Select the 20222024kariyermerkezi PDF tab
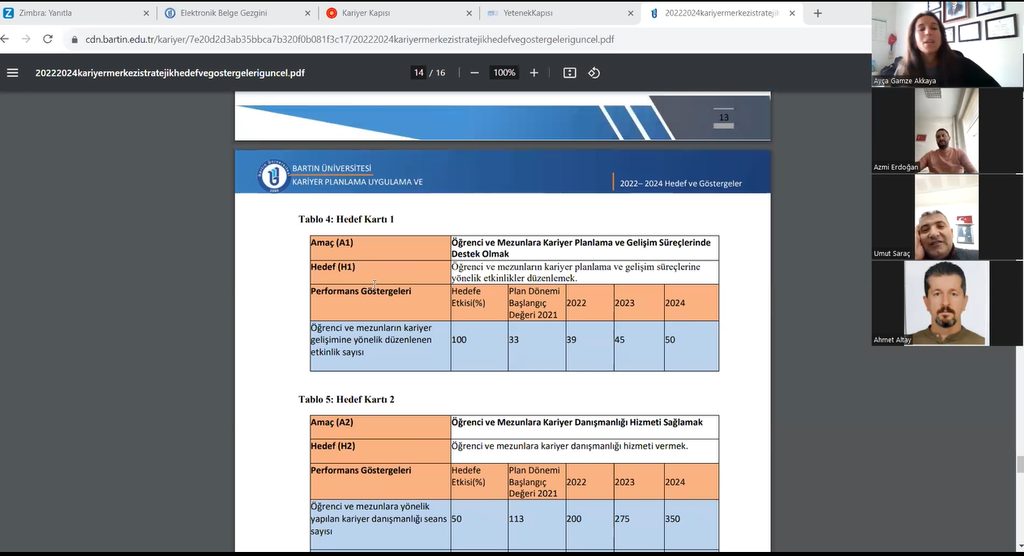This screenshot has width=1024, height=556. click(722, 13)
